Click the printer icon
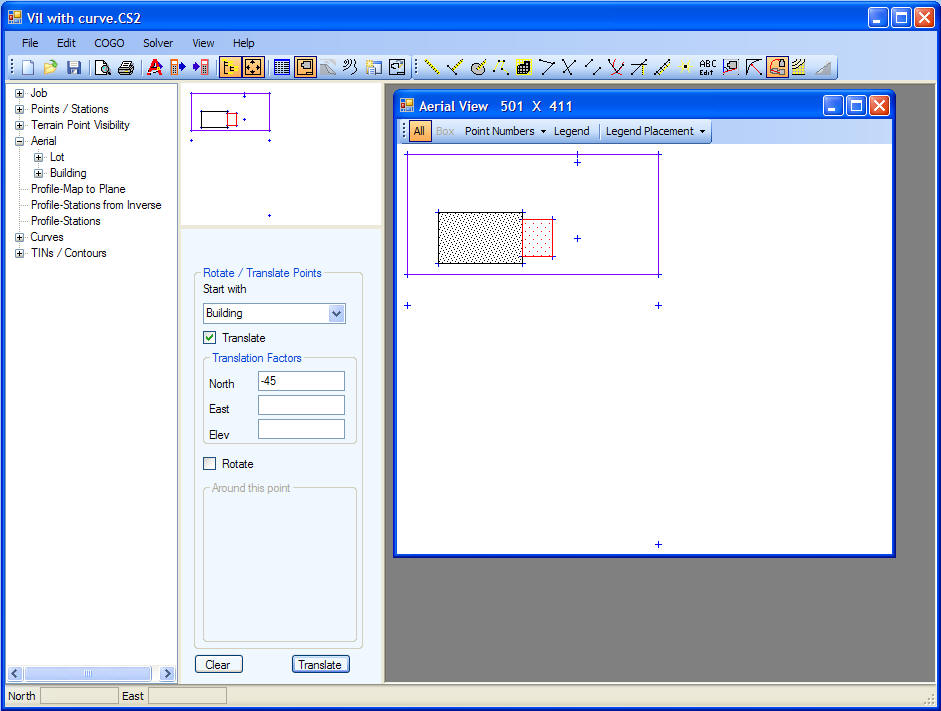 click(x=126, y=68)
